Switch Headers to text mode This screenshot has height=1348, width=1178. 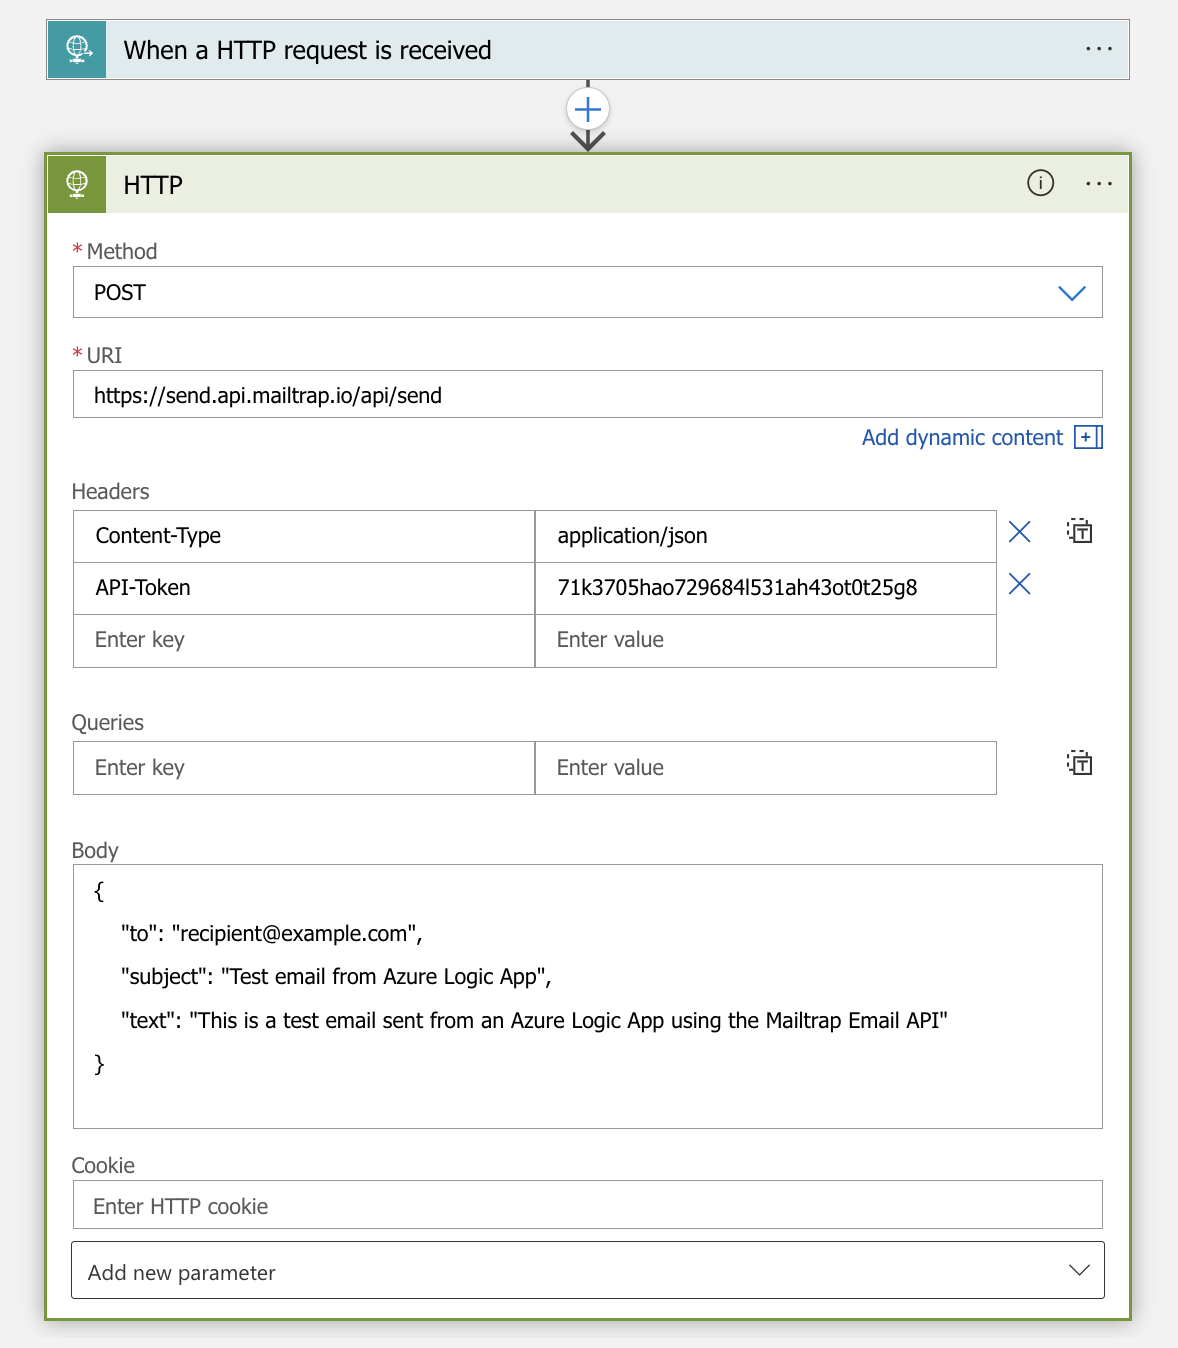click(1079, 531)
